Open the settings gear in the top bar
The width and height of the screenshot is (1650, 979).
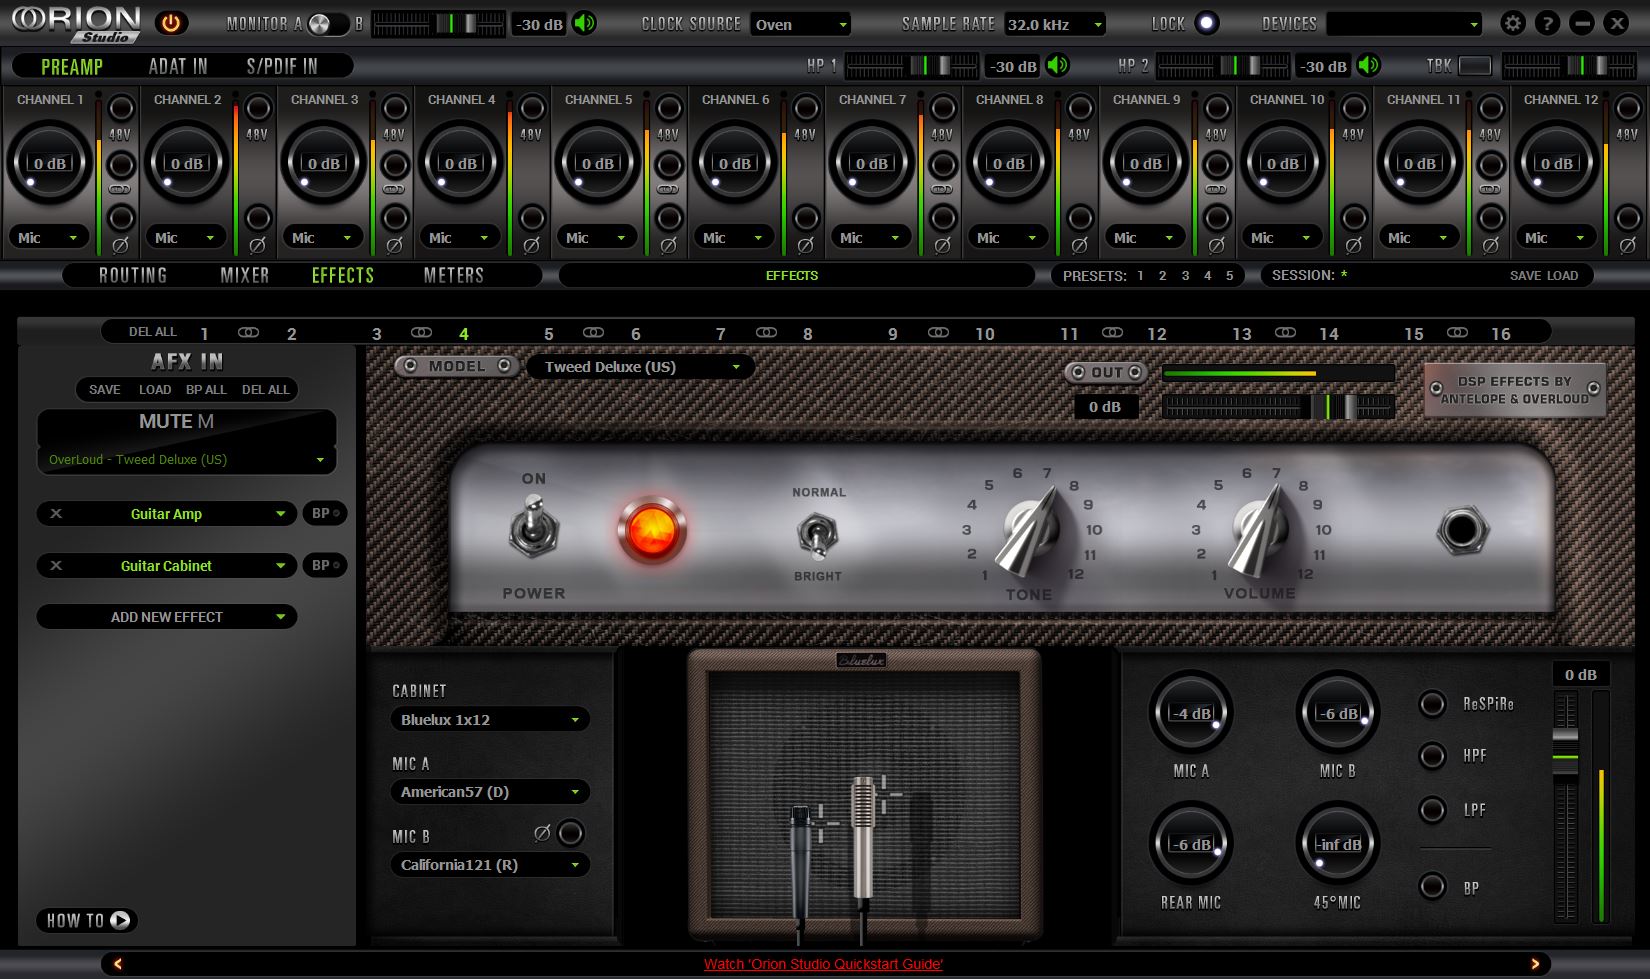coord(1513,22)
